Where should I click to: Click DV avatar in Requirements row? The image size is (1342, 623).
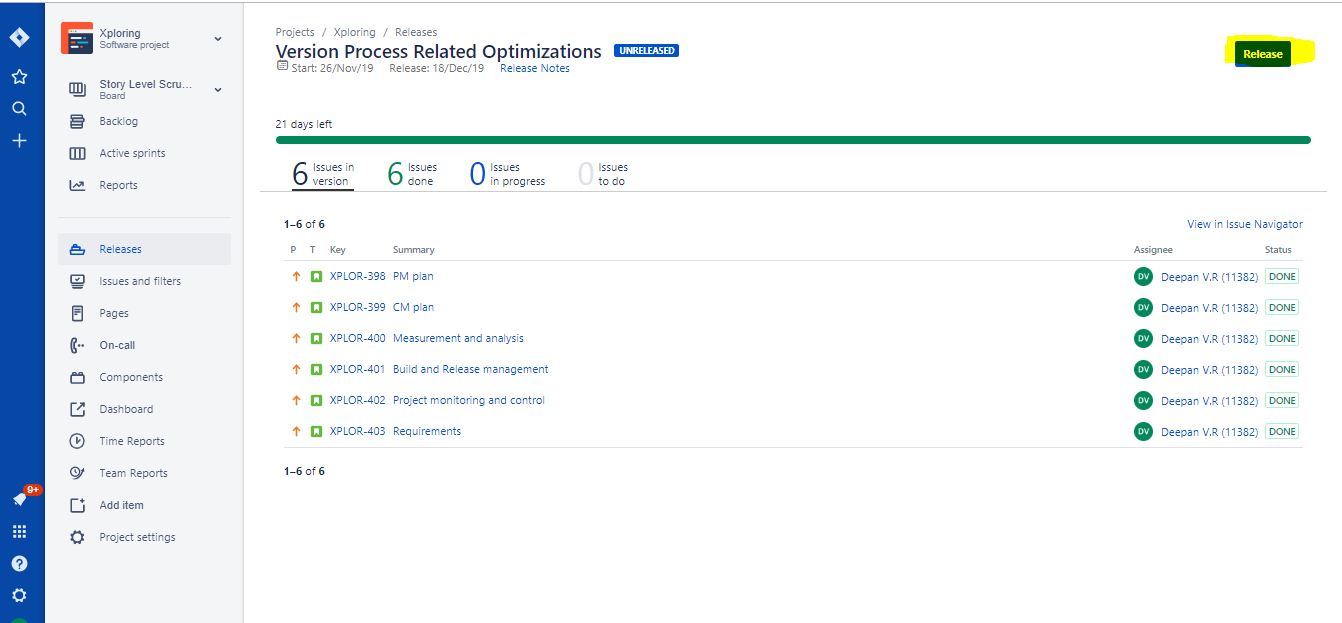[1143, 432]
